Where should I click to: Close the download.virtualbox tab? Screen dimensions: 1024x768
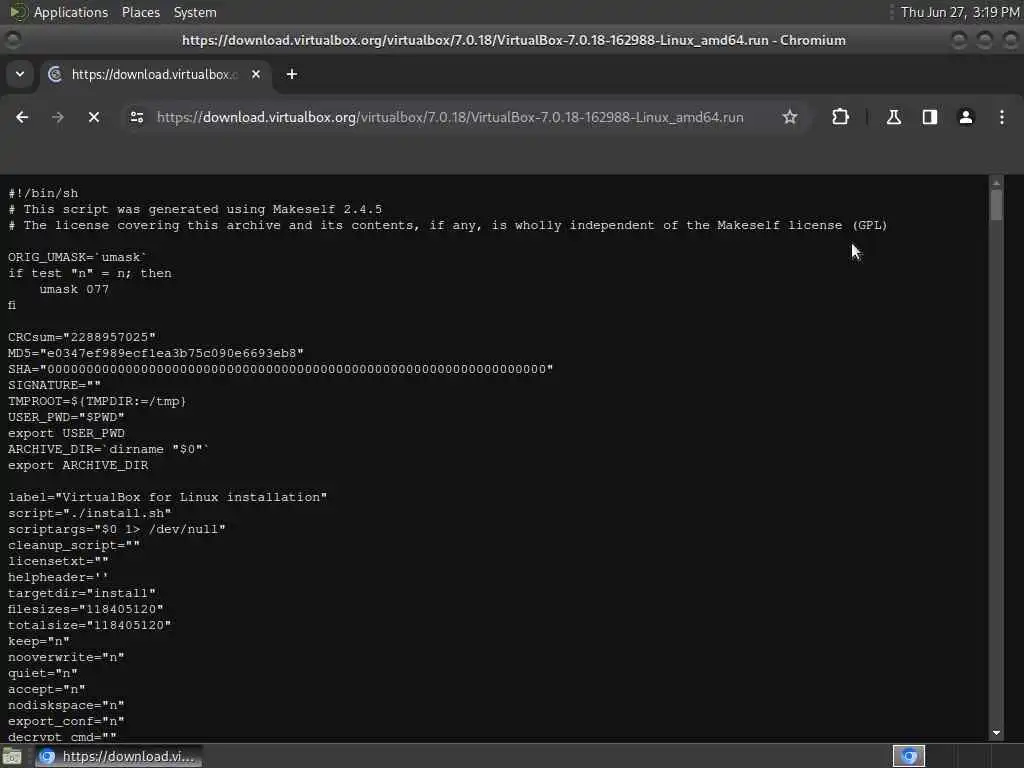pos(256,74)
